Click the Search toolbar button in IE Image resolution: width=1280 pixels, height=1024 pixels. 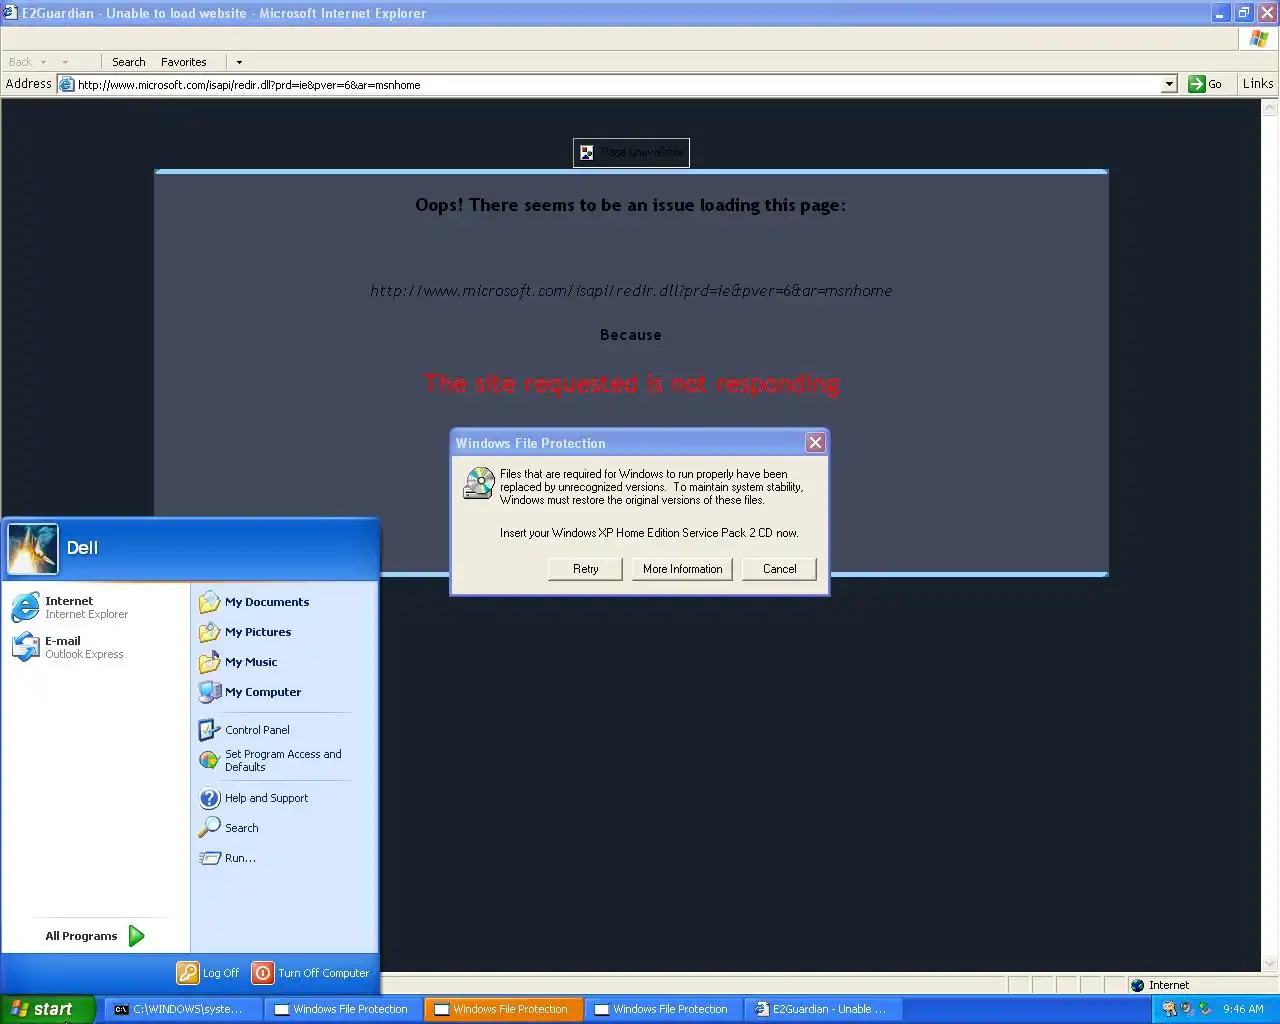[x=128, y=62]
